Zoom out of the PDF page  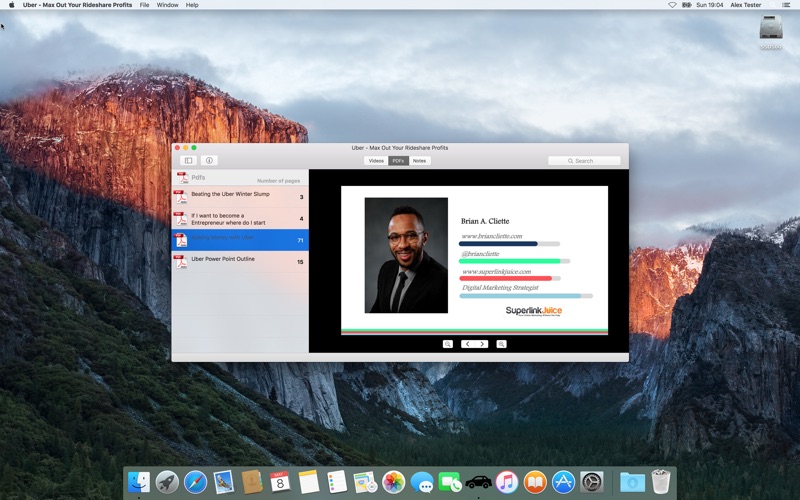(x=448, y=344)
